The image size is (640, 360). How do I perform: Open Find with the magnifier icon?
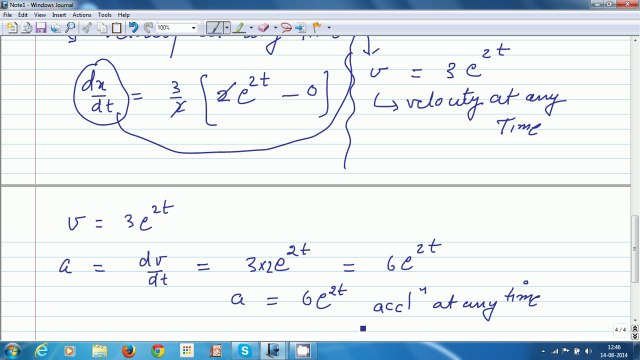70,28
